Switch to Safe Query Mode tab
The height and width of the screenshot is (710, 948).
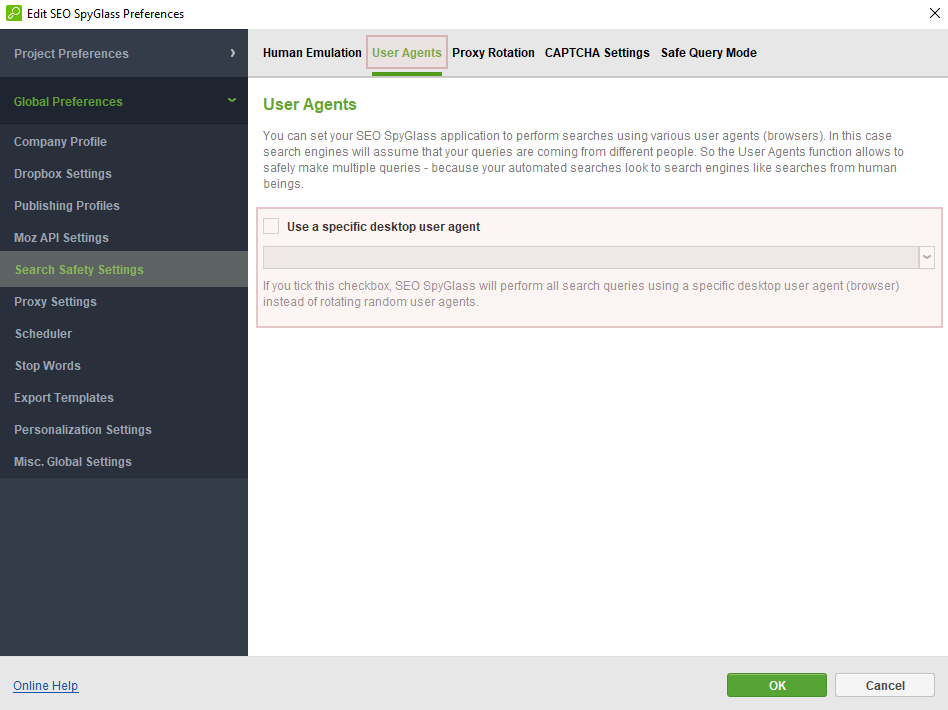point(709,53)
